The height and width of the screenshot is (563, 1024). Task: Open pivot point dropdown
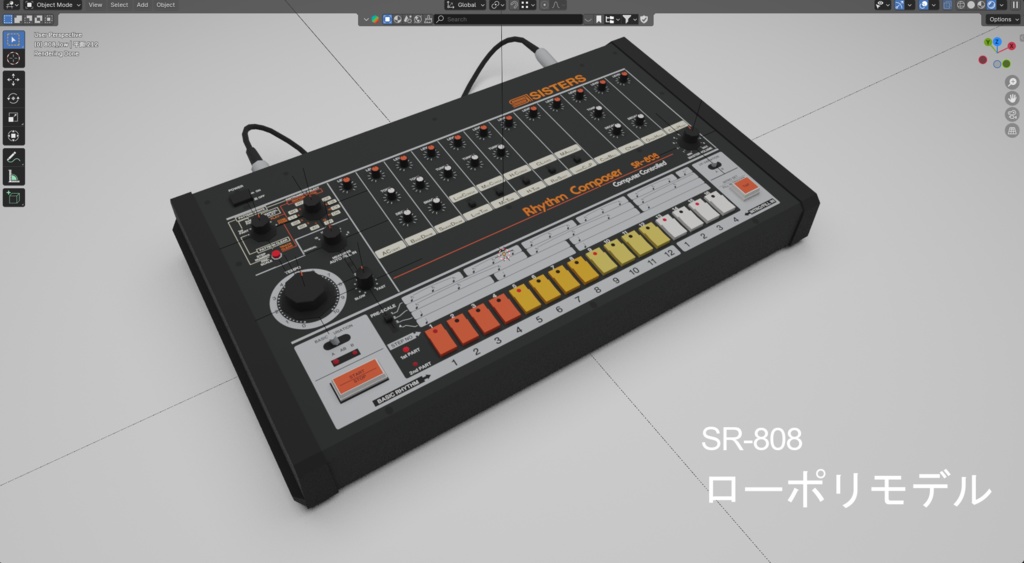click(499, 5)
